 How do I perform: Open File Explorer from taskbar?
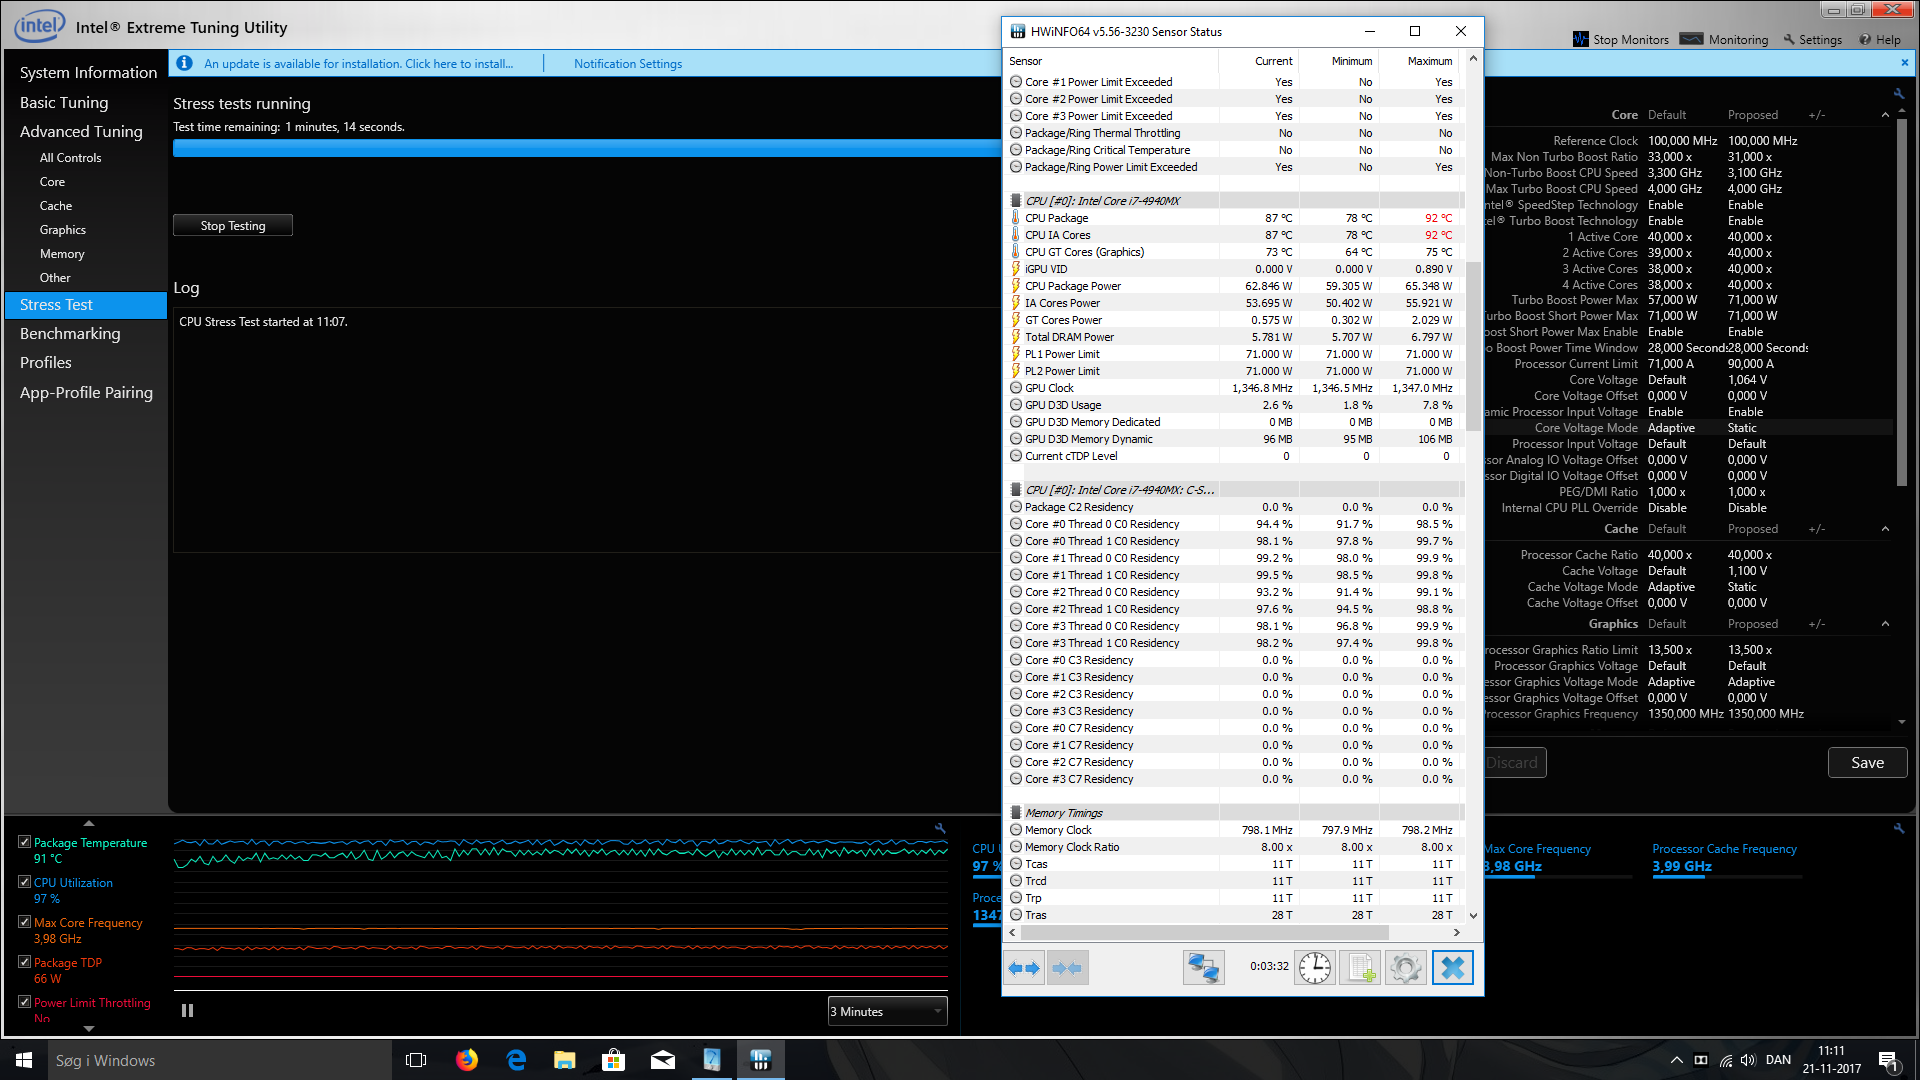pyautogui.click(x=565, y=1060)
